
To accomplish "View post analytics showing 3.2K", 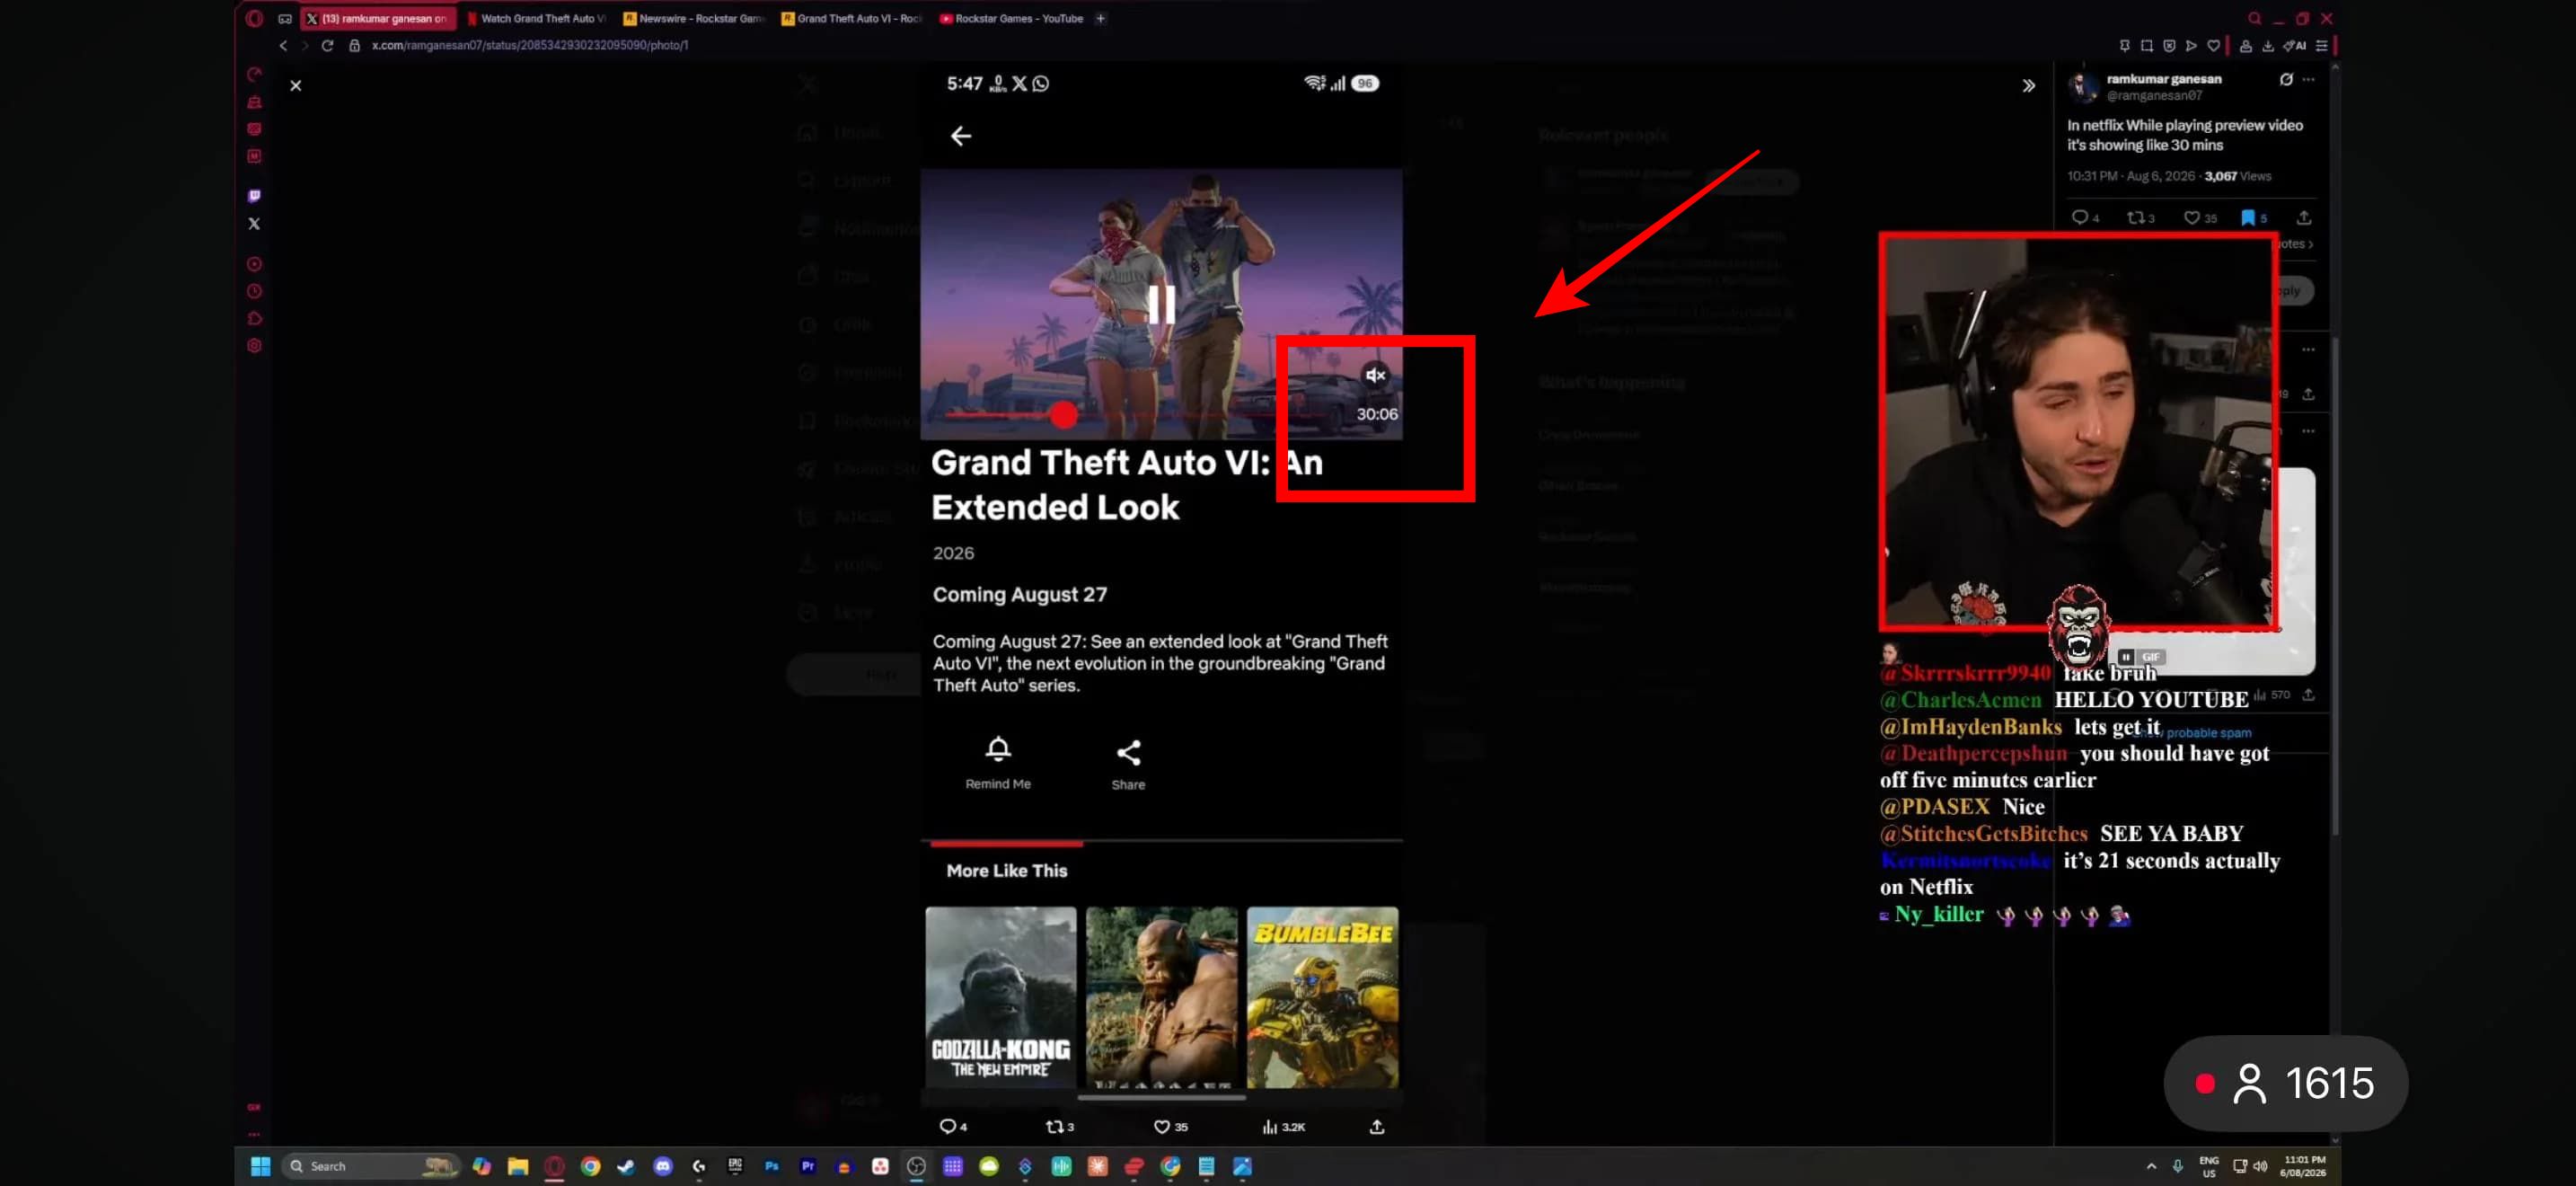I will coord(1284,1127).
